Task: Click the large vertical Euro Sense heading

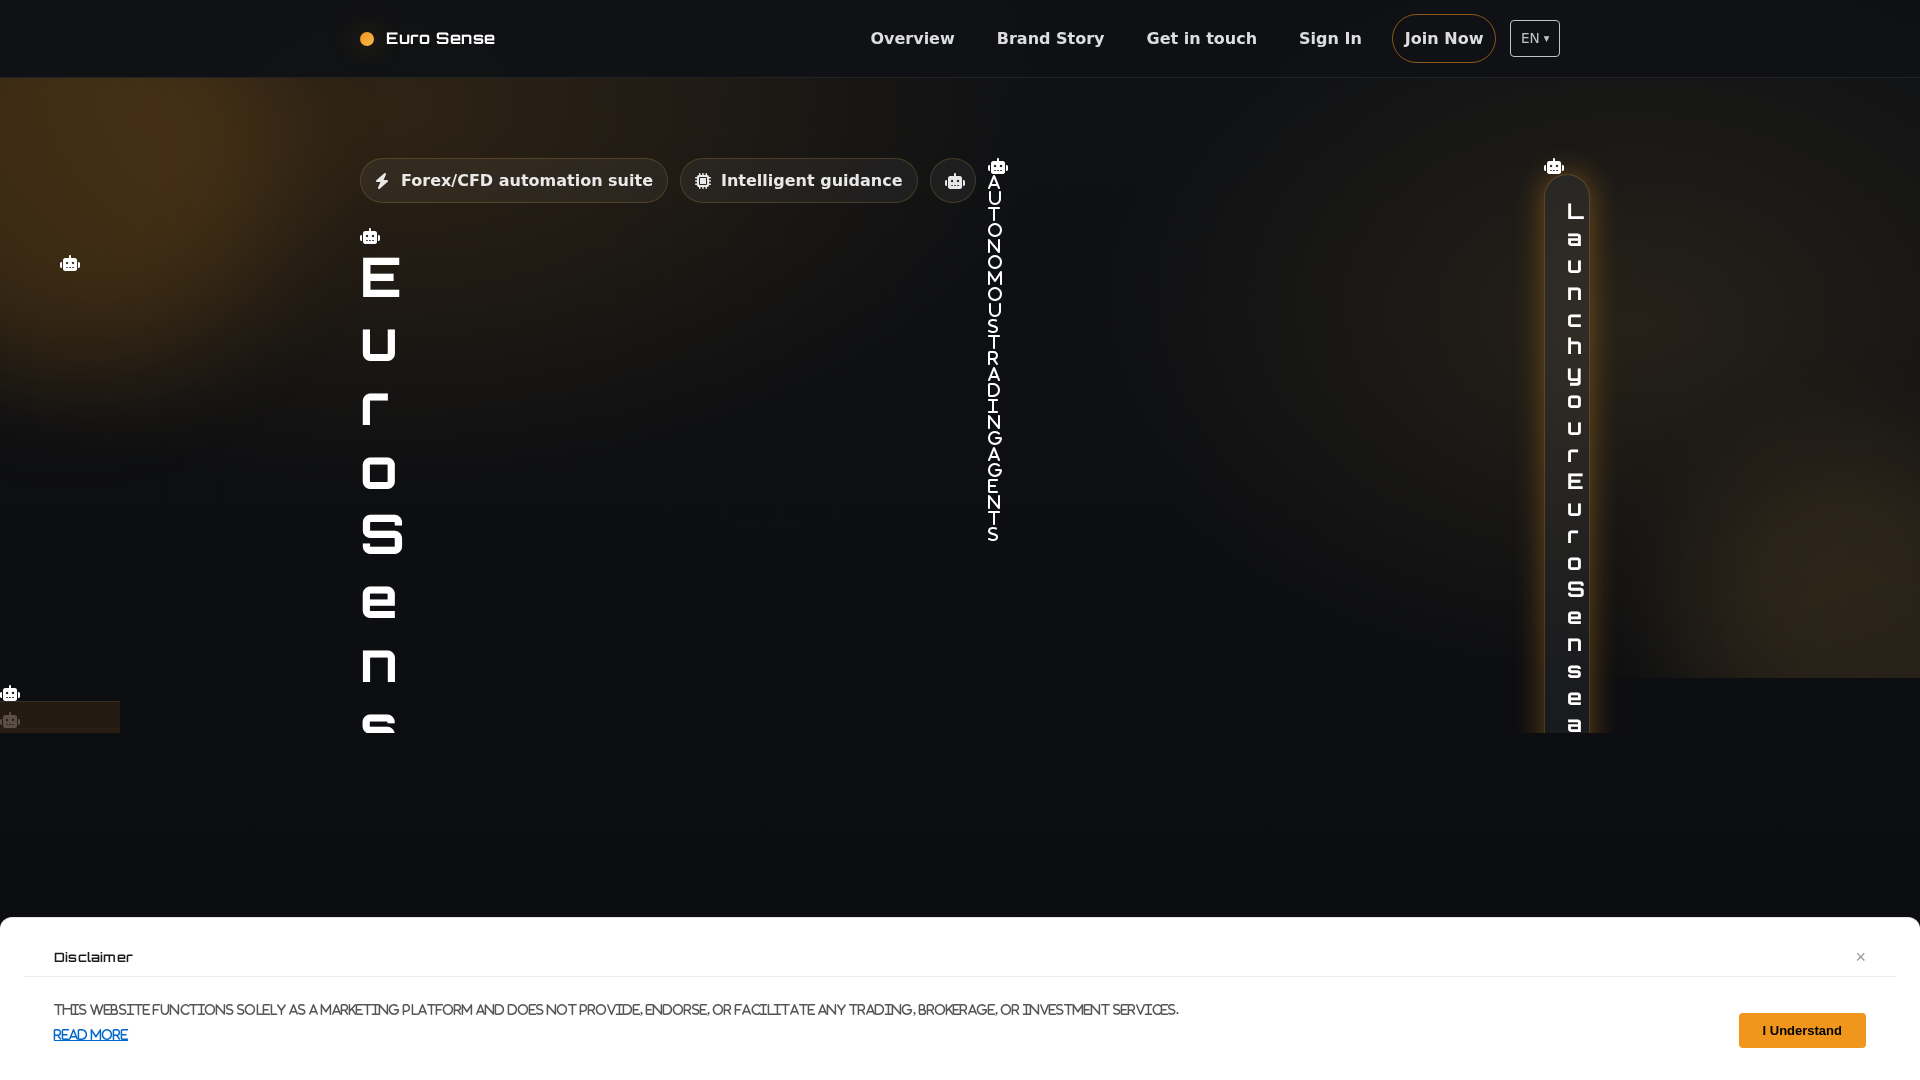Action: pos(381,495)
